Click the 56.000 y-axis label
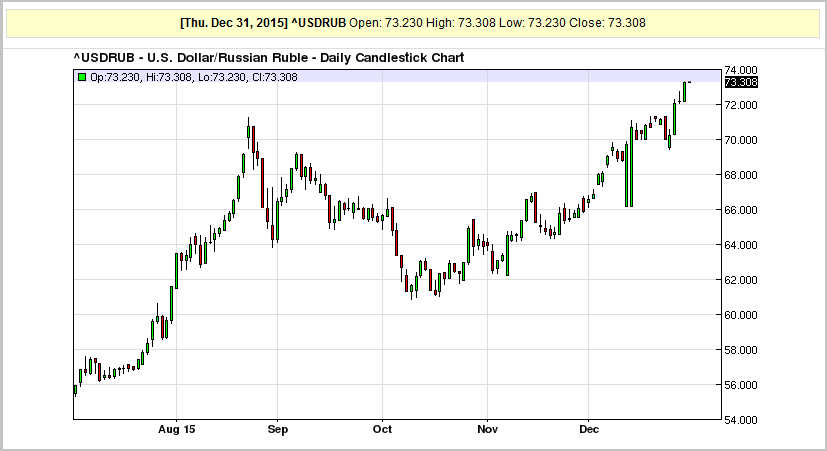The width and height of the screenshot is (827, 451). 741,385
